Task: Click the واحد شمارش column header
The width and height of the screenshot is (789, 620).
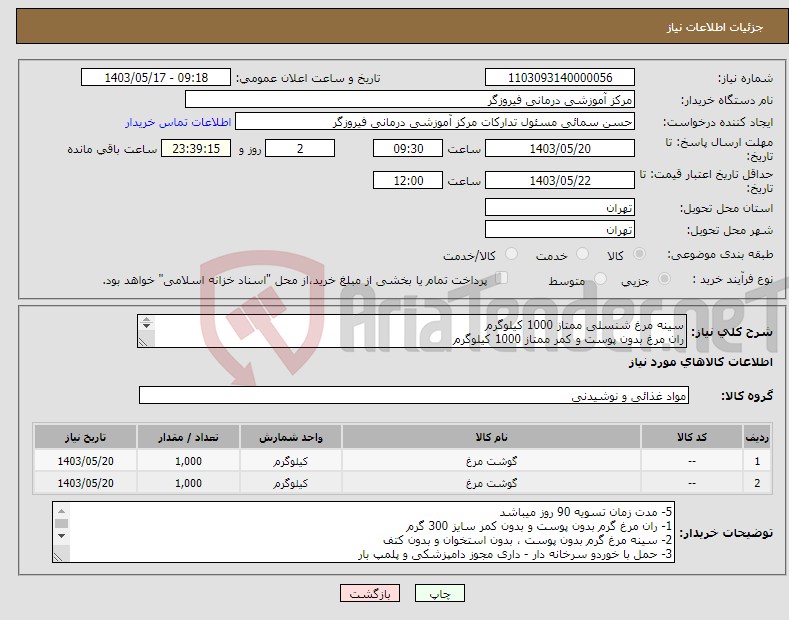Action: 291,437
